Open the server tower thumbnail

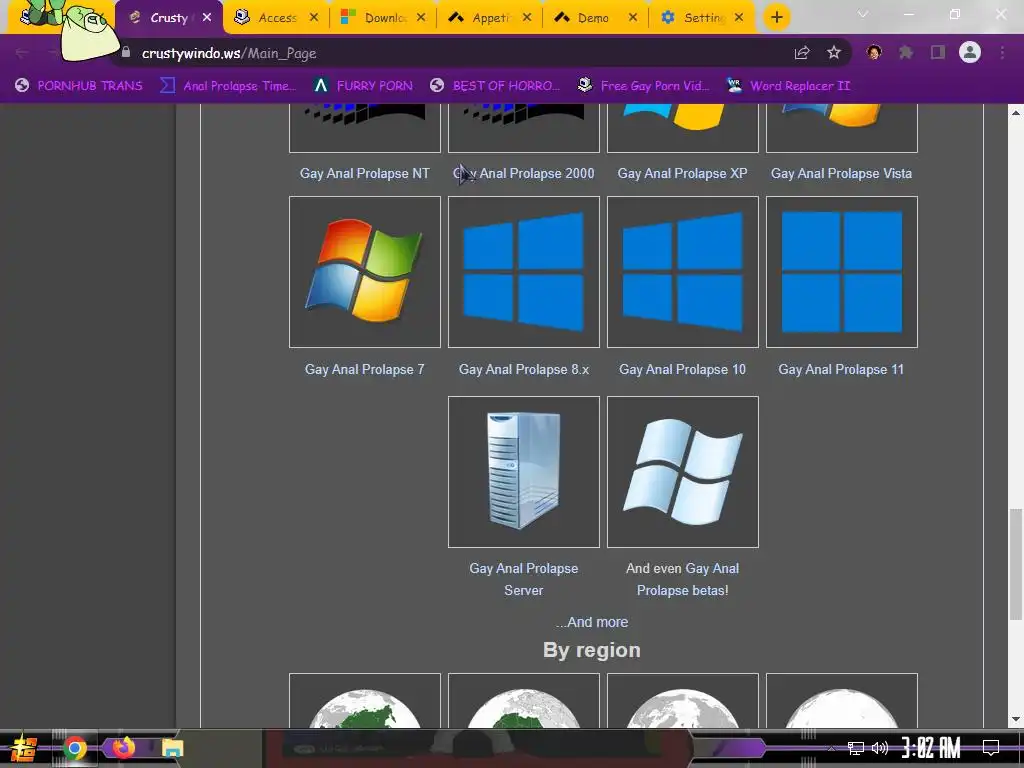tap(524, 472)
